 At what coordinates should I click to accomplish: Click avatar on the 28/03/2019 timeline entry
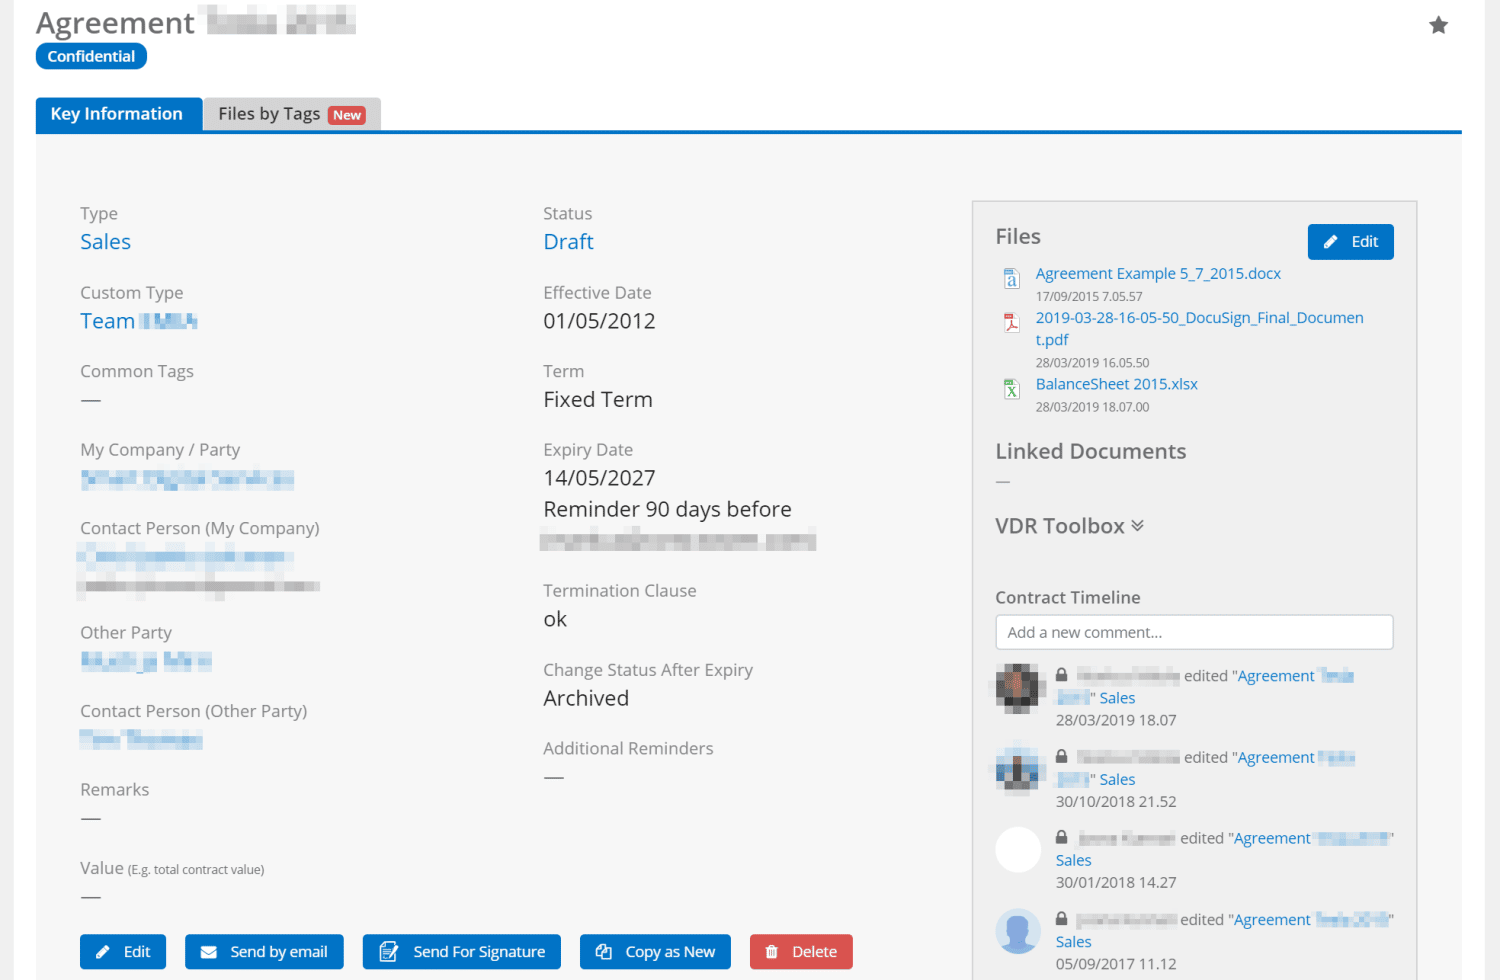pos(1018,687)
